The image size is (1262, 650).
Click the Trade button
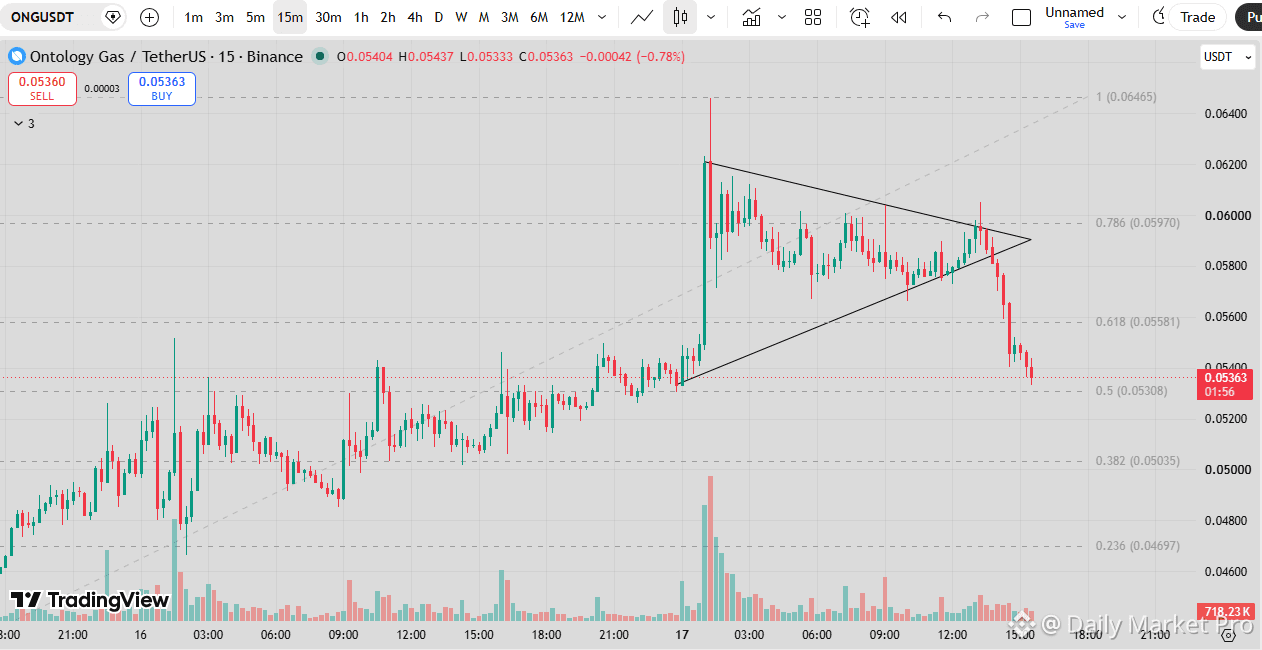[x=1197, y=17]
